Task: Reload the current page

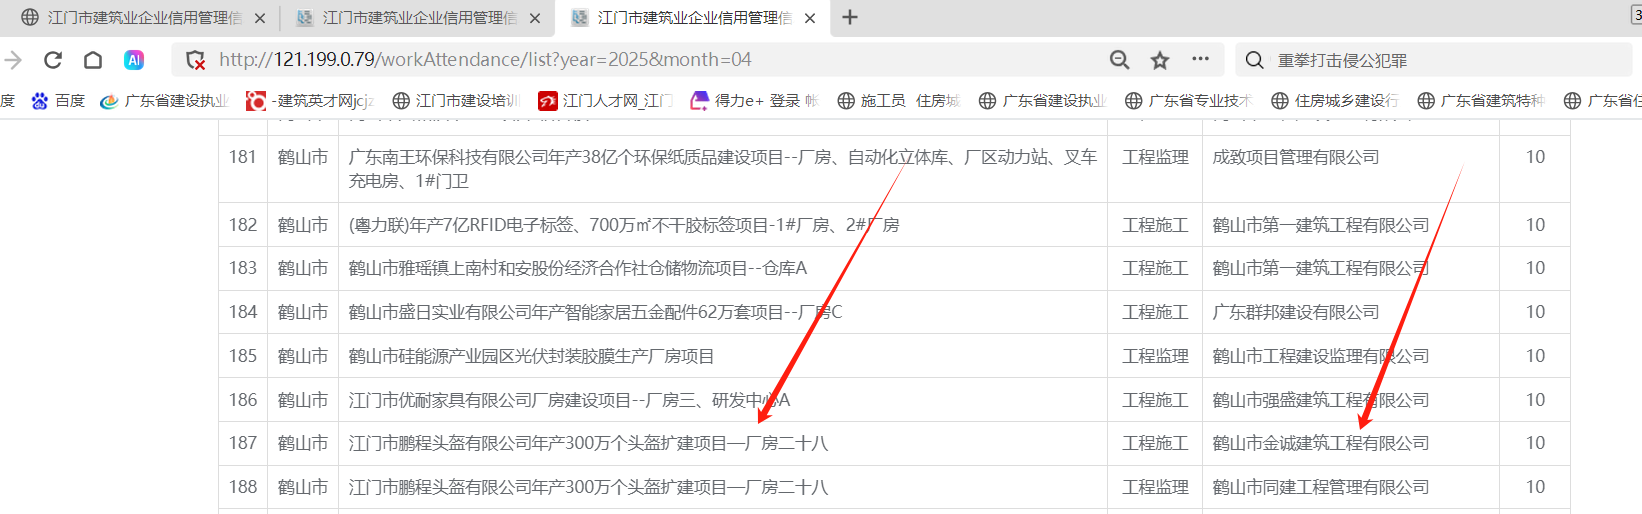Action: [x=53, y=60]
